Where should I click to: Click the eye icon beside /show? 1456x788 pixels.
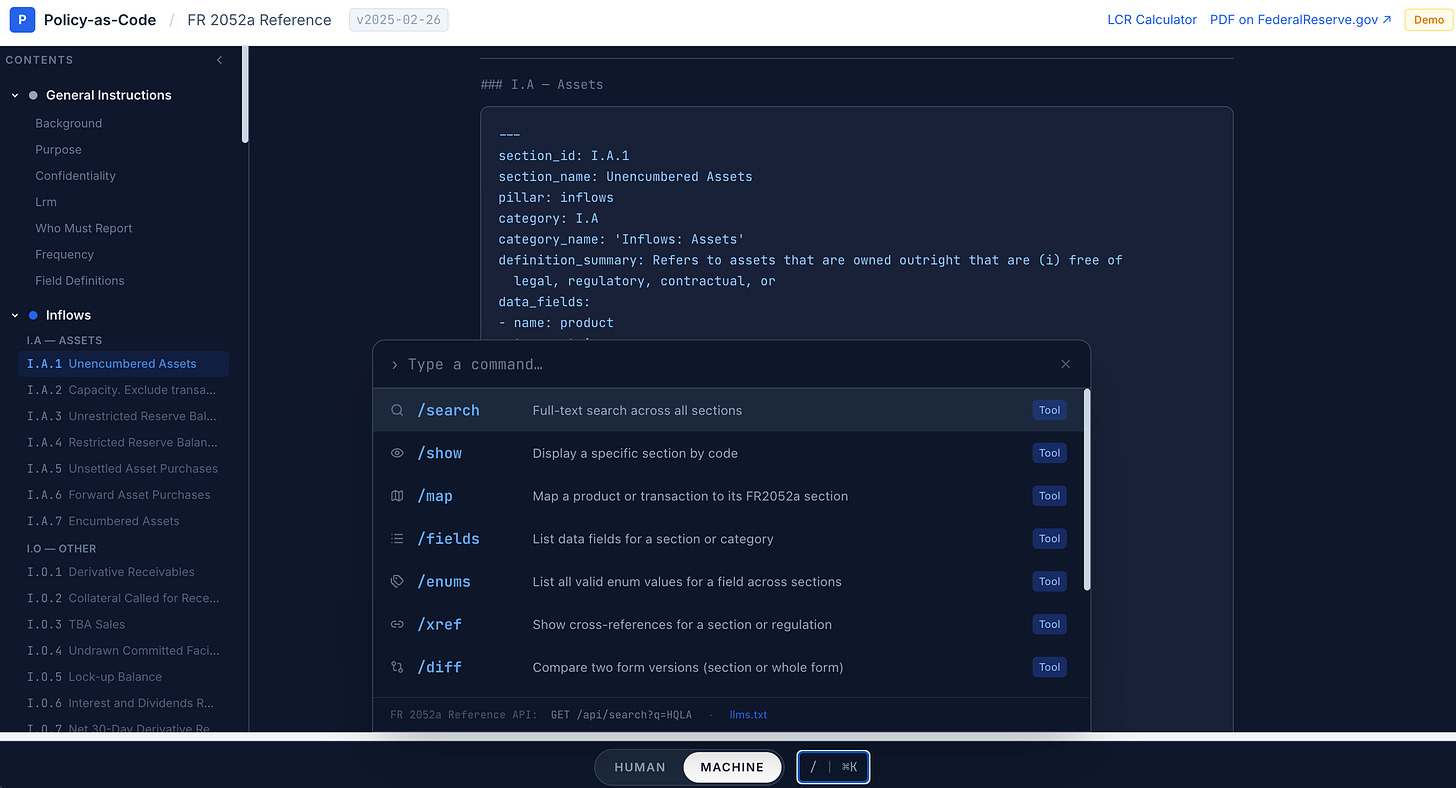click(x=397, y=453)
